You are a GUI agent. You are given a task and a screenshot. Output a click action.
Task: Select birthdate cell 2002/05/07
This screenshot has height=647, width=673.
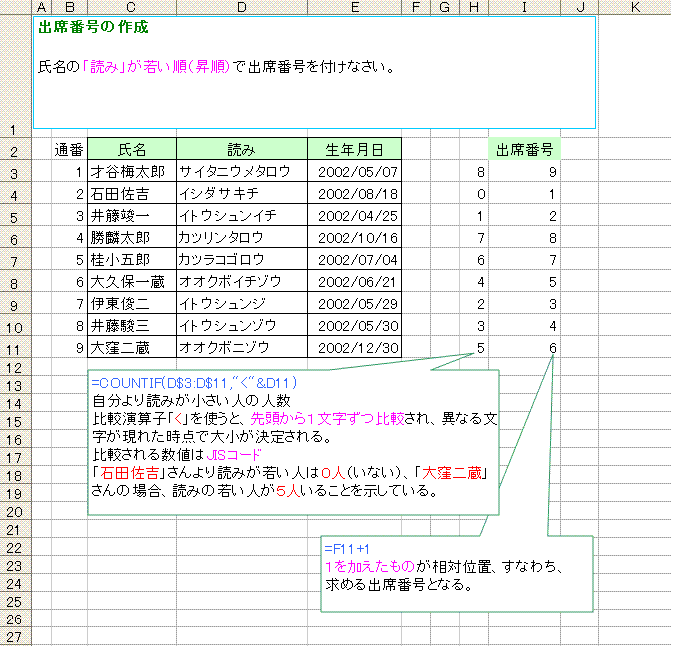pos(355,171)
